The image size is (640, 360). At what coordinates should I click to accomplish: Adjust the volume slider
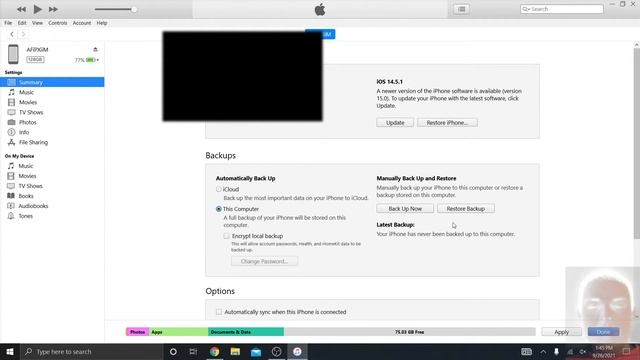(116, 9)
